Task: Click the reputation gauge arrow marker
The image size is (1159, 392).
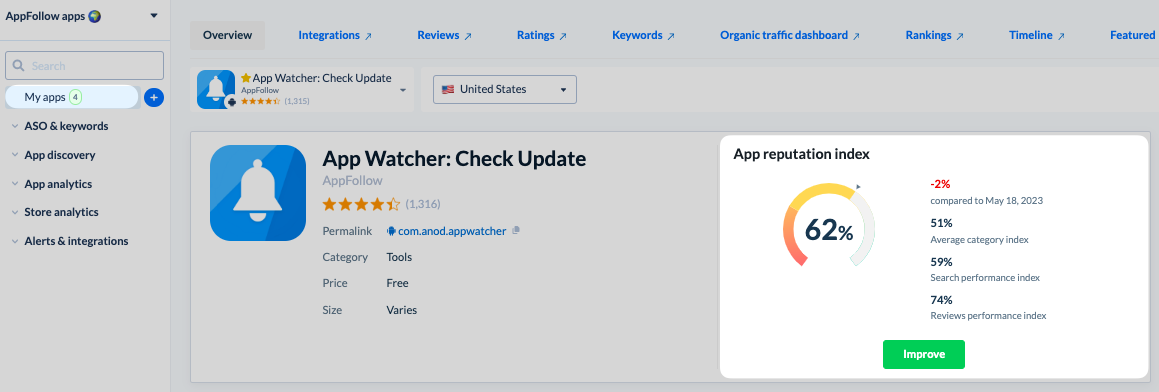Action: coord(858,187)
